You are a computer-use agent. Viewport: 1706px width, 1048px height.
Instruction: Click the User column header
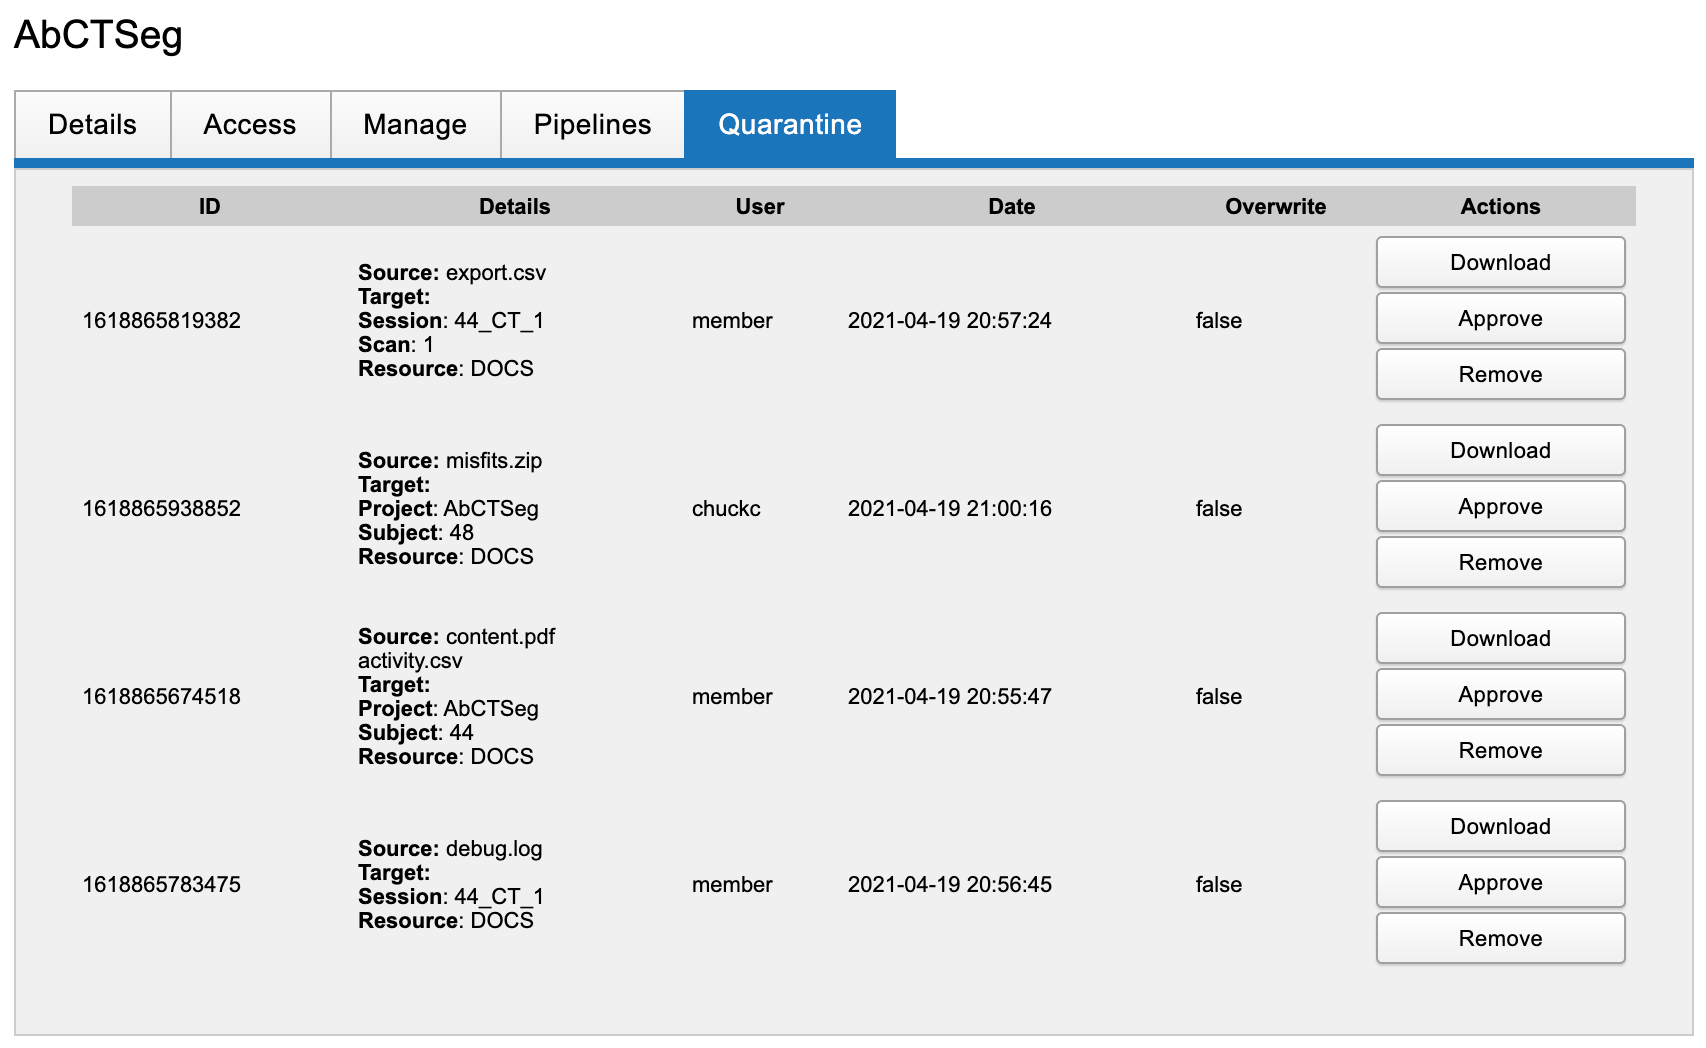pos(759,207)
